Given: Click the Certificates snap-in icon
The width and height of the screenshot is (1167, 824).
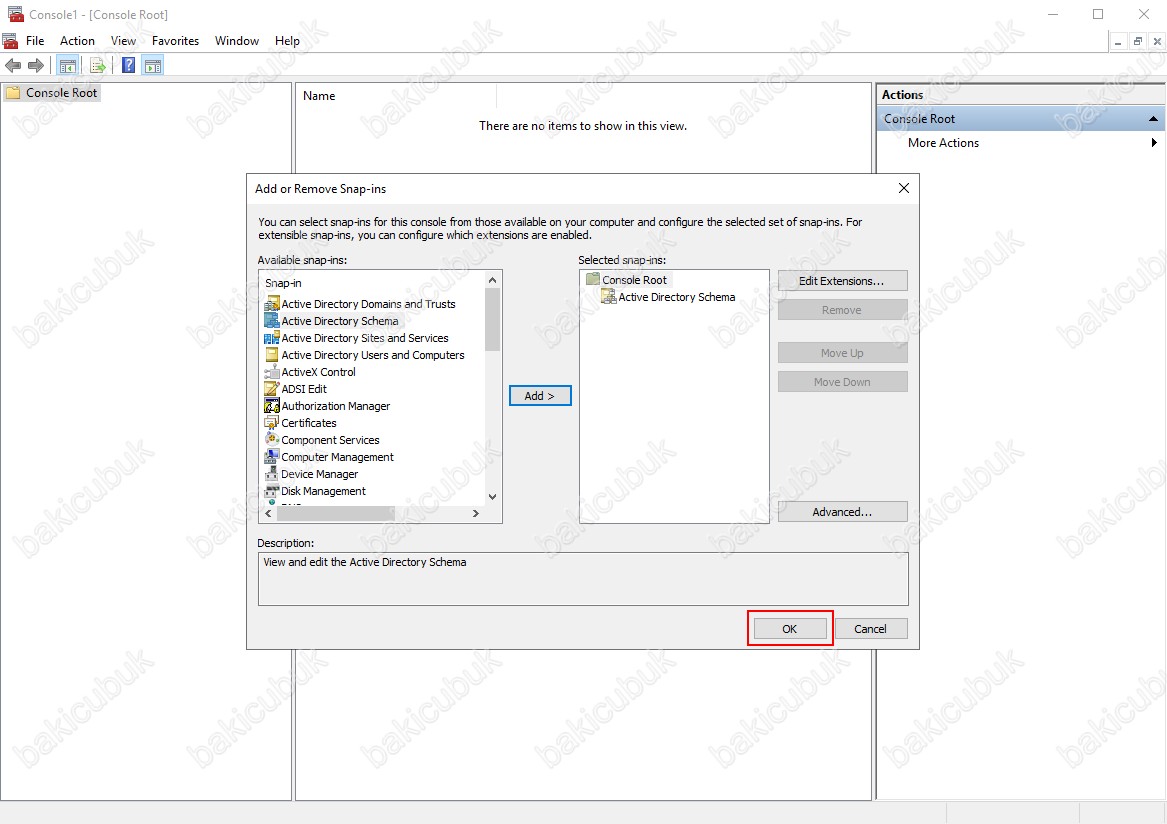Looking at the screenshot, I should 272,423.
